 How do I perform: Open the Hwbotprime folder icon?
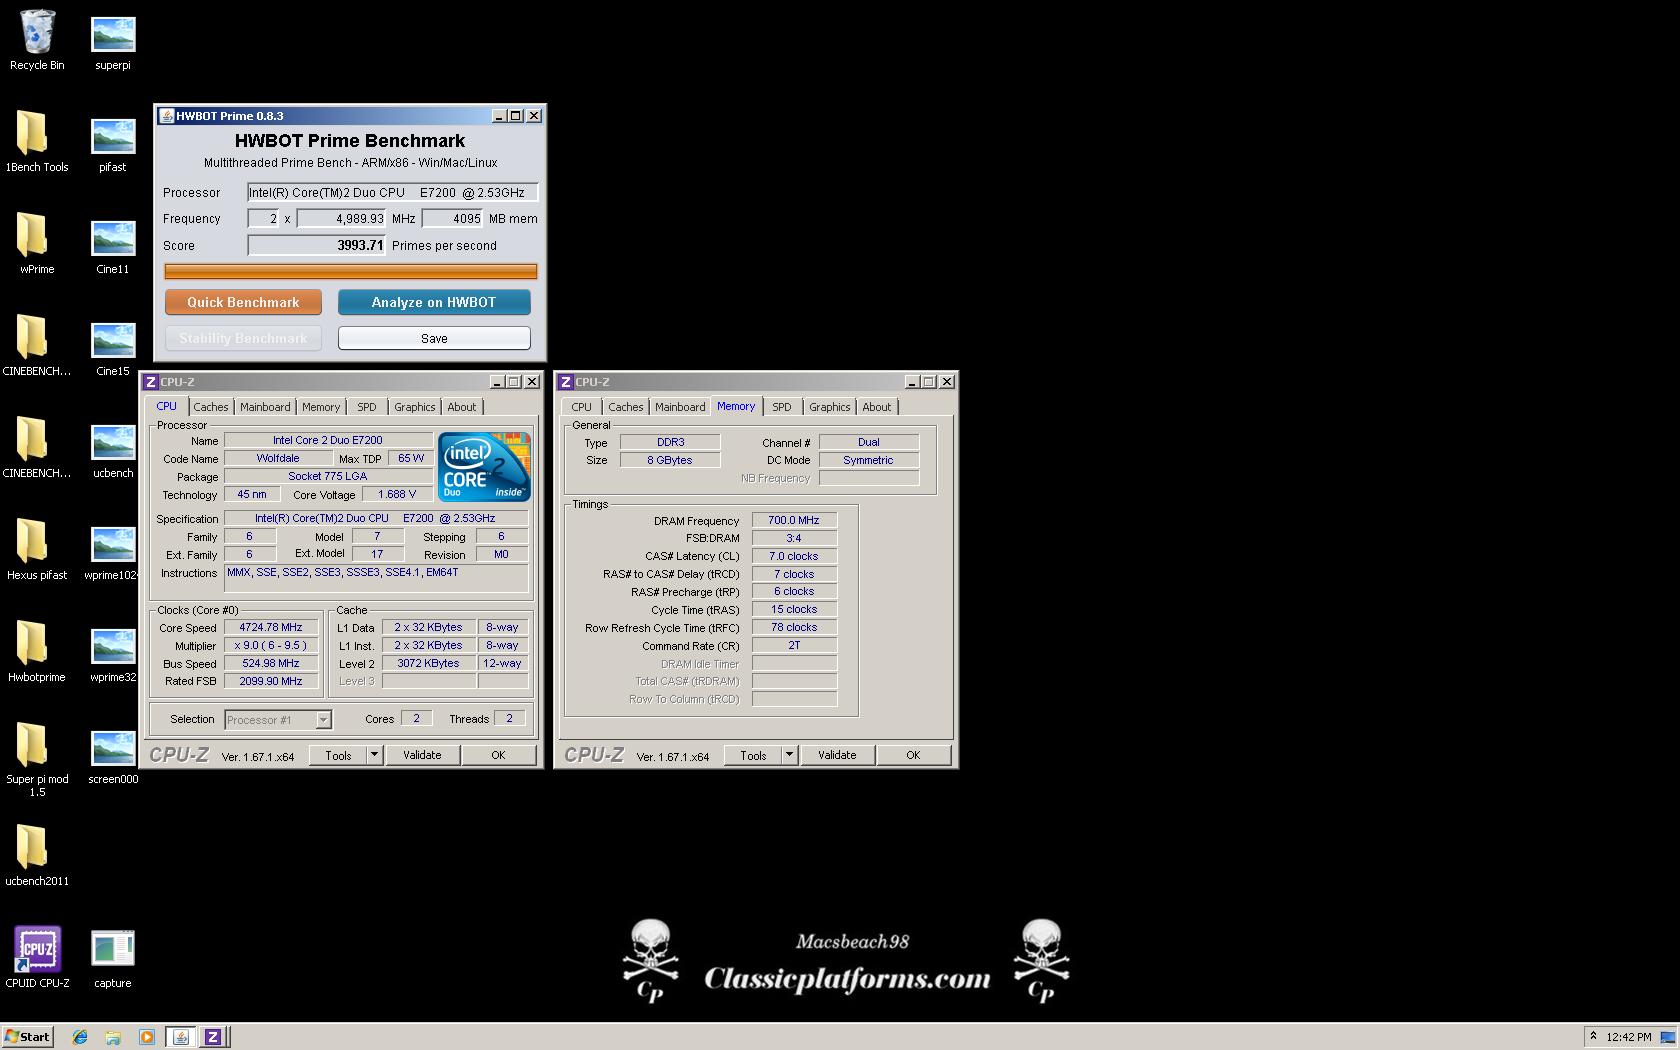37,652
